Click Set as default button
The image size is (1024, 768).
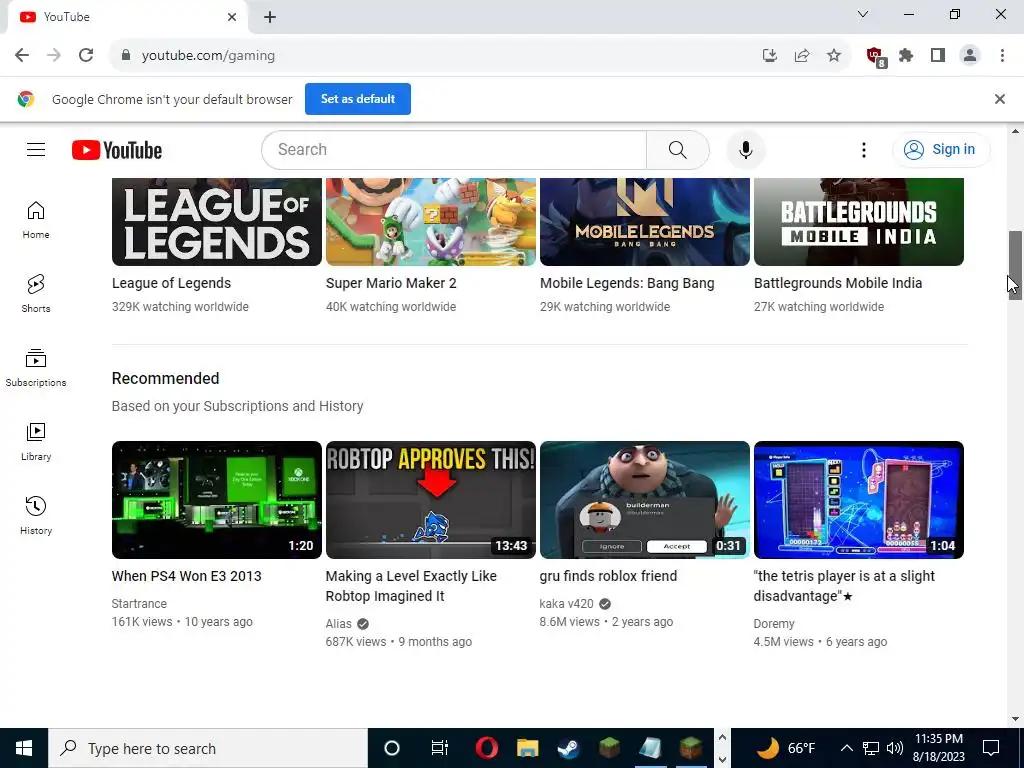(x=358, y=99)
